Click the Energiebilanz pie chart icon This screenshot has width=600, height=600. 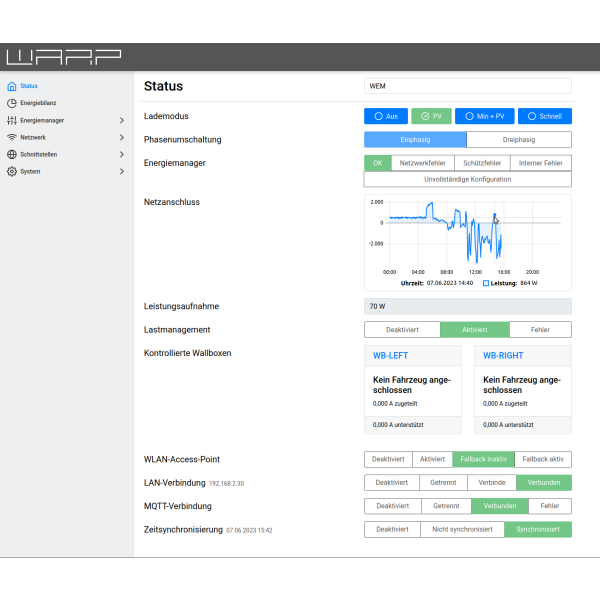click(x=12, y=103)
